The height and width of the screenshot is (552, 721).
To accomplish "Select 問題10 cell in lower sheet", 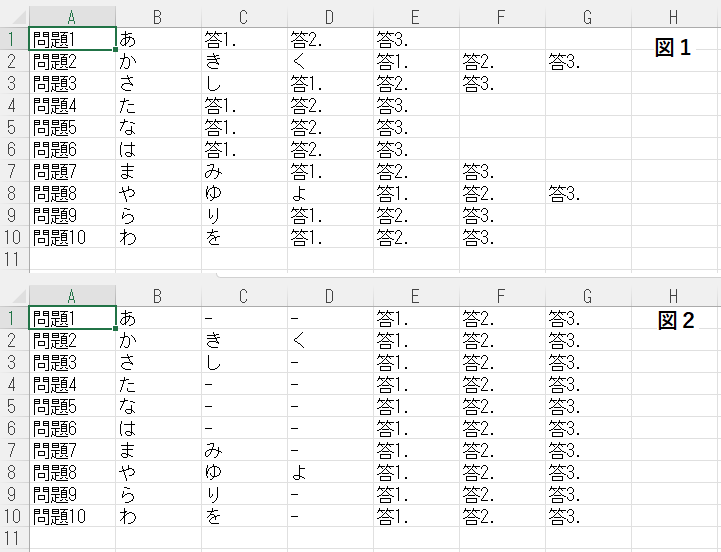I will tap(72, 516).
